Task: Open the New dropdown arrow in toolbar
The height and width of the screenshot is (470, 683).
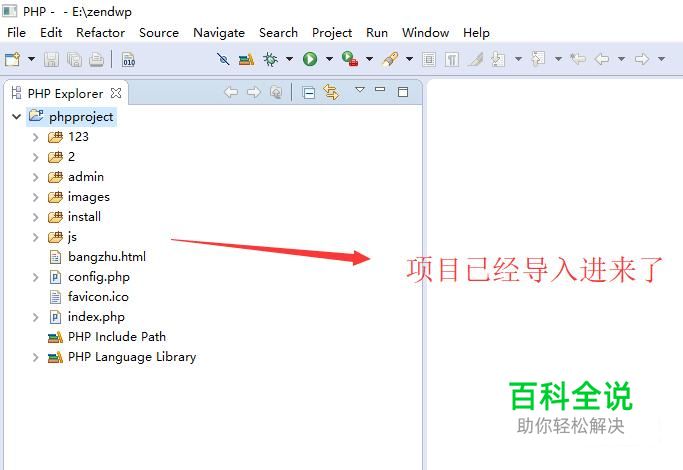Action: point(31,59)
